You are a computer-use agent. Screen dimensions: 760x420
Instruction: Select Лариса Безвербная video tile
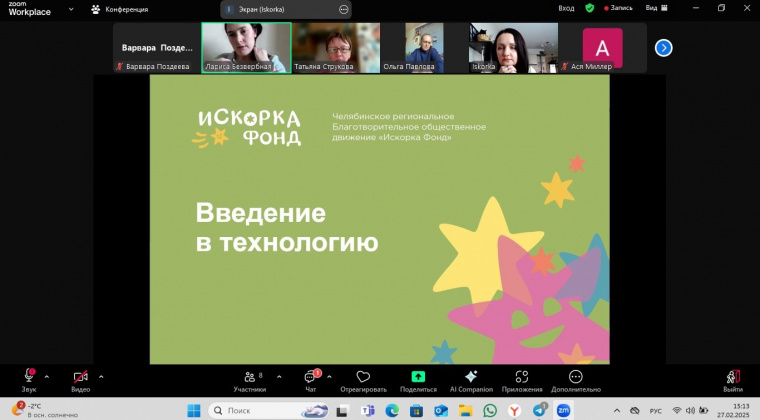(x=246, y=48)
